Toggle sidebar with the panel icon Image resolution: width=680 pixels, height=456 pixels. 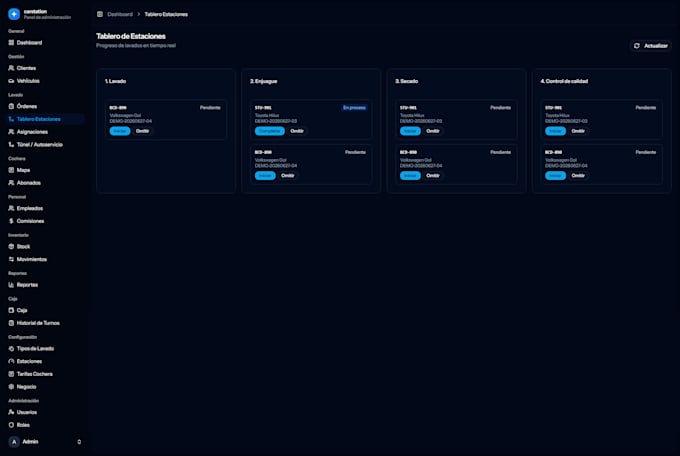coord(100,14)
